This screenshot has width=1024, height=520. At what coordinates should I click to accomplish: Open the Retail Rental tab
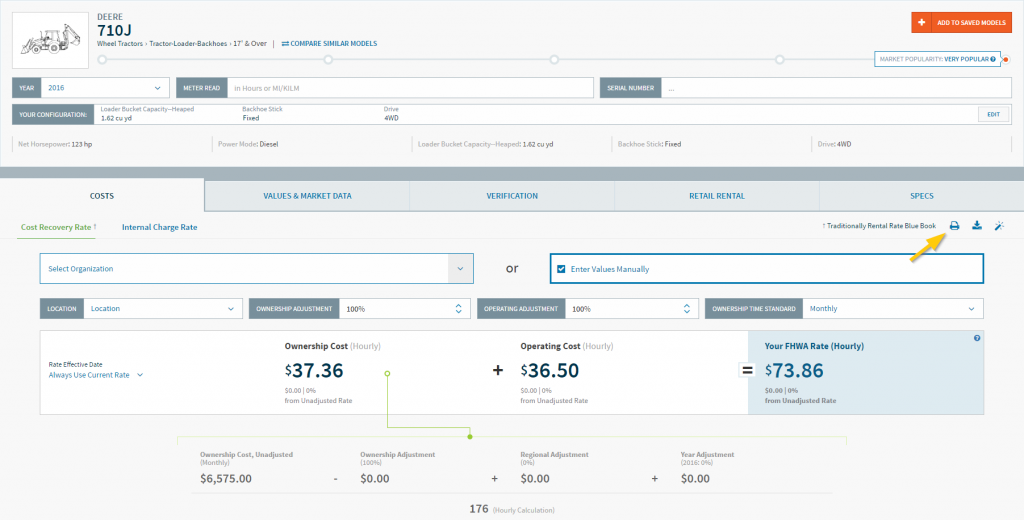716,195
